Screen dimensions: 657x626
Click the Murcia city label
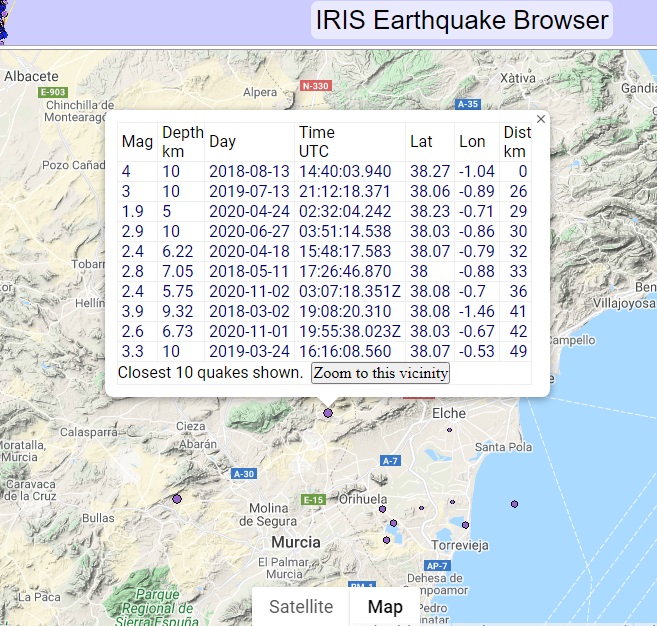(296, 542)
